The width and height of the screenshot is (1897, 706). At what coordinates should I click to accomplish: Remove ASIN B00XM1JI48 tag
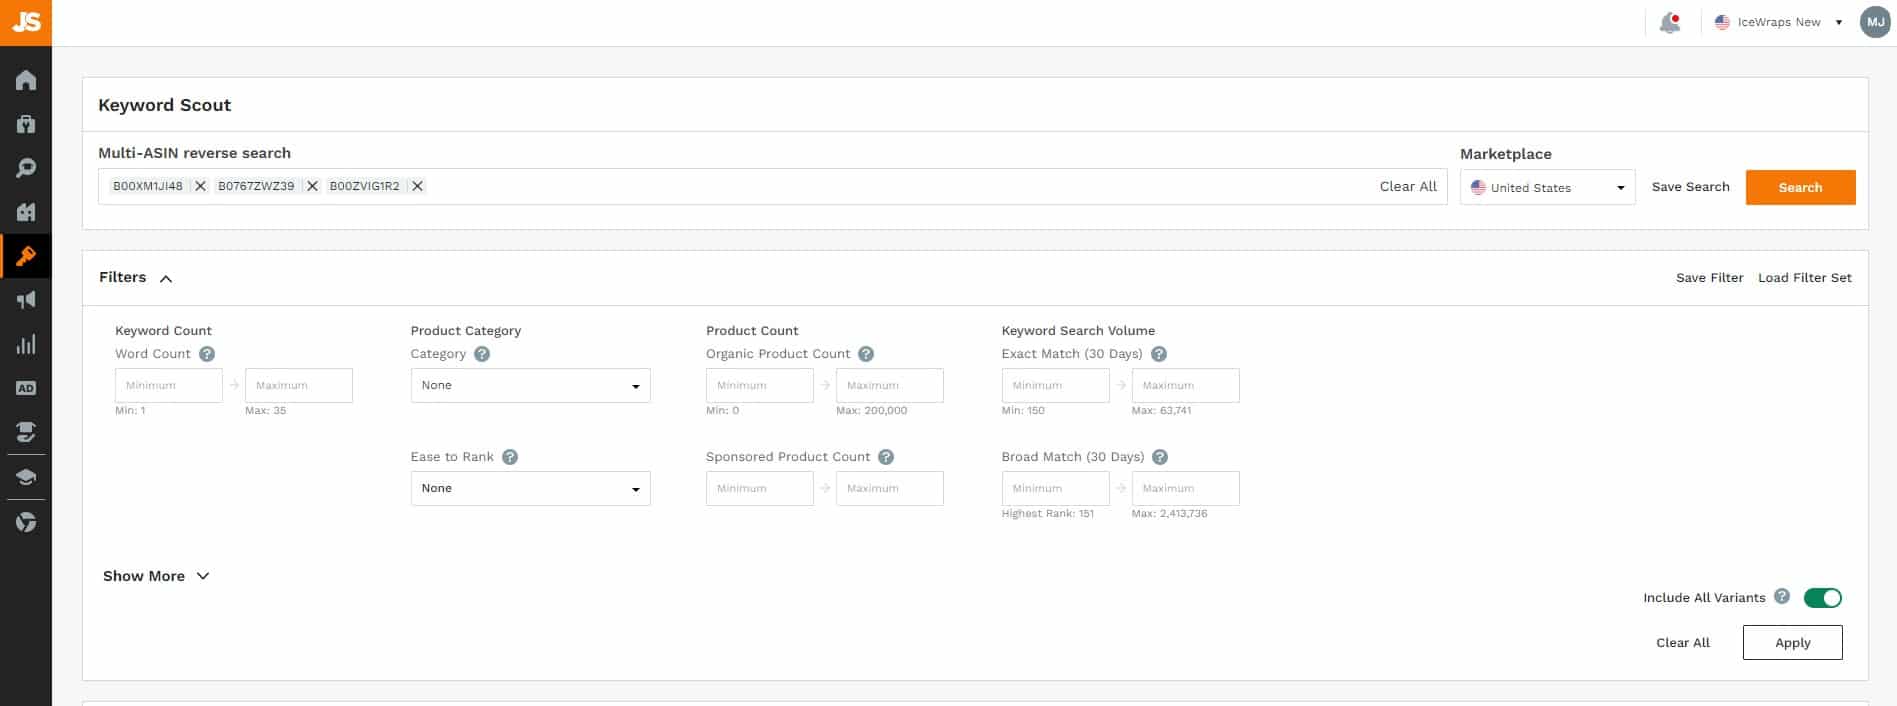[200, 186]
